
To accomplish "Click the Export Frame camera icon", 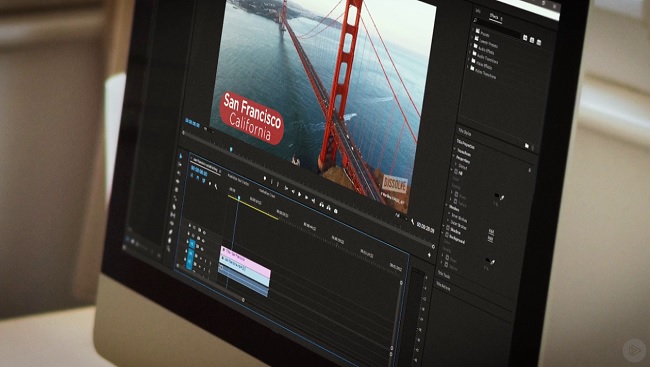I will [x=335, y=211].
